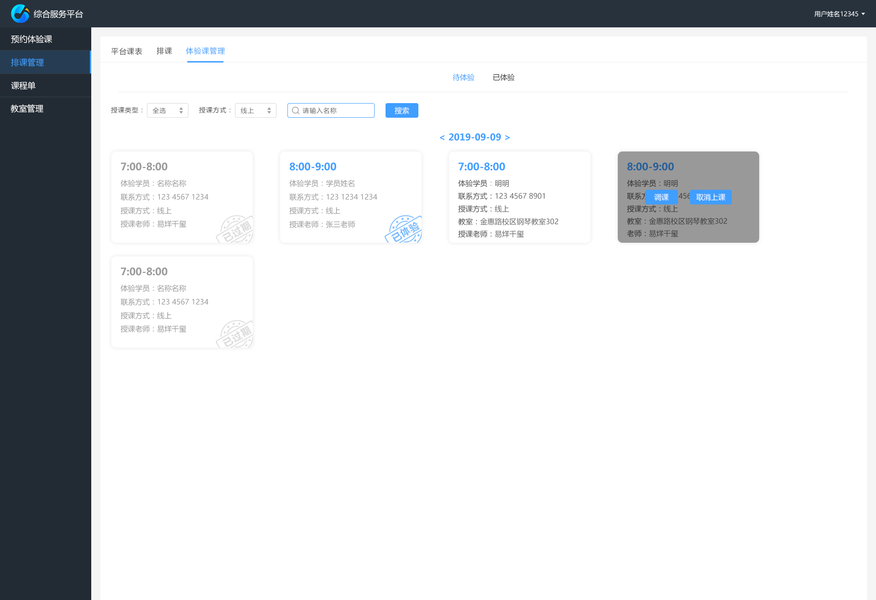Click the date 2019-09-09

[475, 137]
